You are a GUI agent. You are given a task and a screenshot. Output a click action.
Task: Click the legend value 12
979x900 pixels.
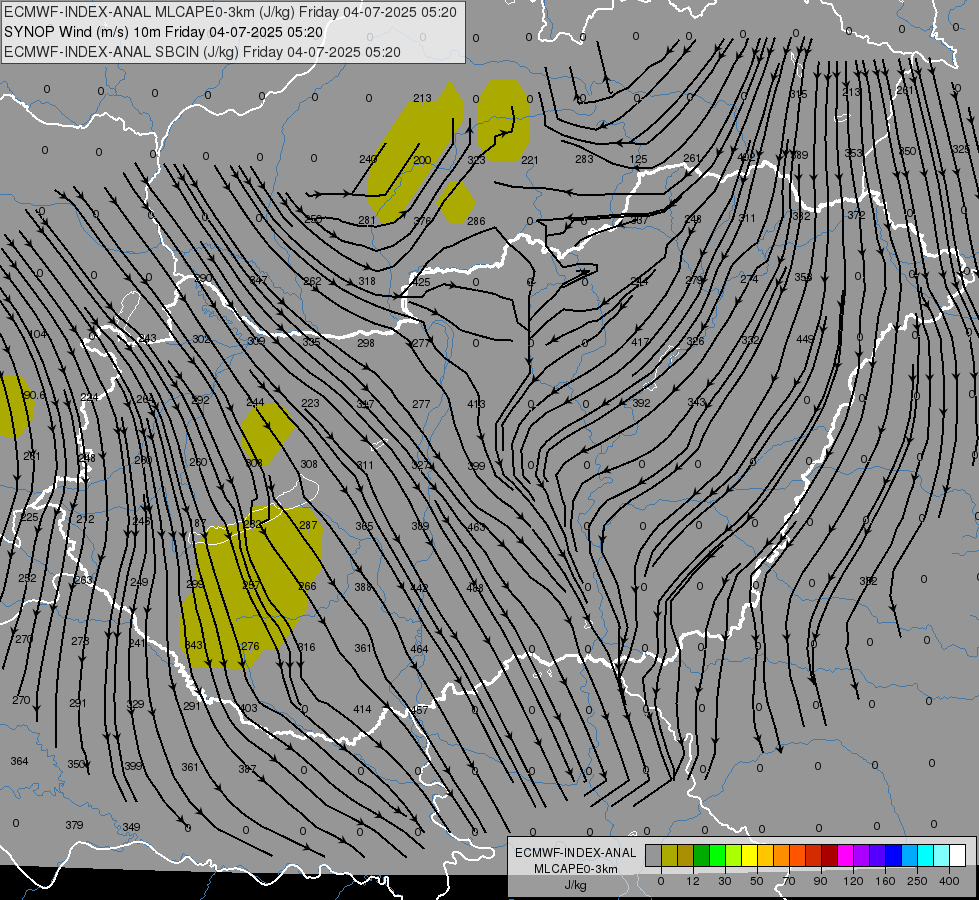tap(693, 881)
